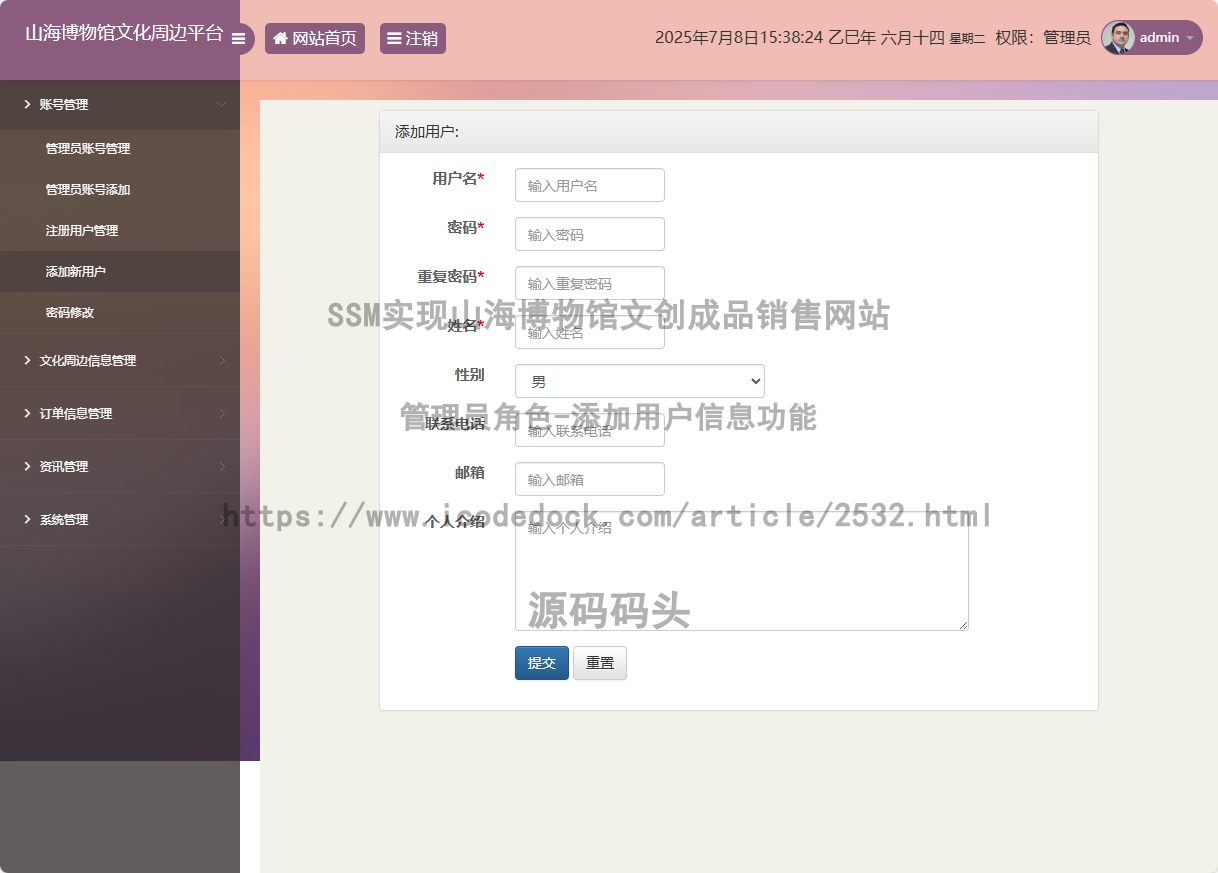Expand the 文化周边信息管理 menu
Image resolution: width=1218 pixels, height=873 pixels.
tap(120, 360)
